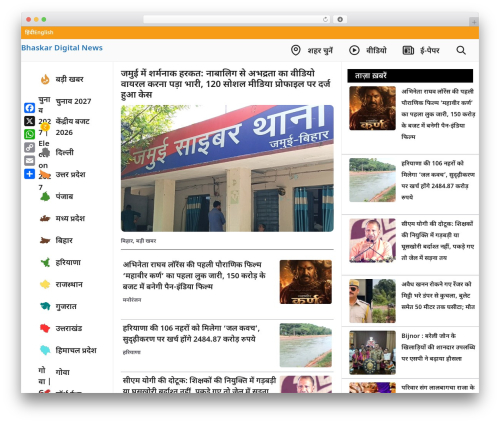Image resolution: width=500 pixels, height=423 pixels.
Task: Click Gujarat map icon
Action: [x=45, y=306]
